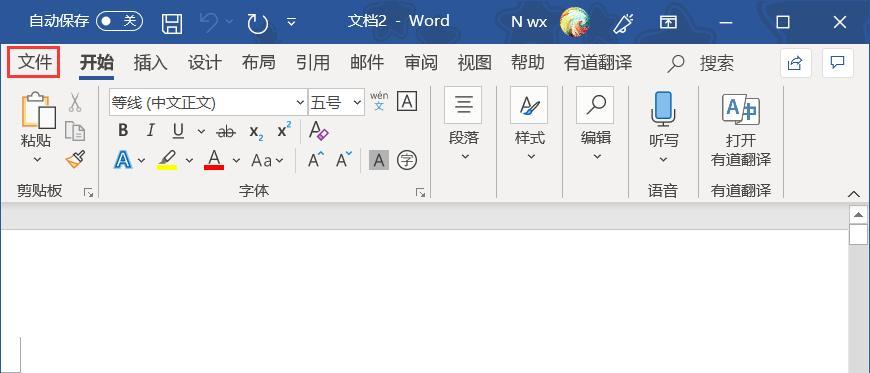Image resolution: width=870 pixels, height=373 pixels.
Task: Click the Save floppy disk icon
Action: tap(172, 23)
